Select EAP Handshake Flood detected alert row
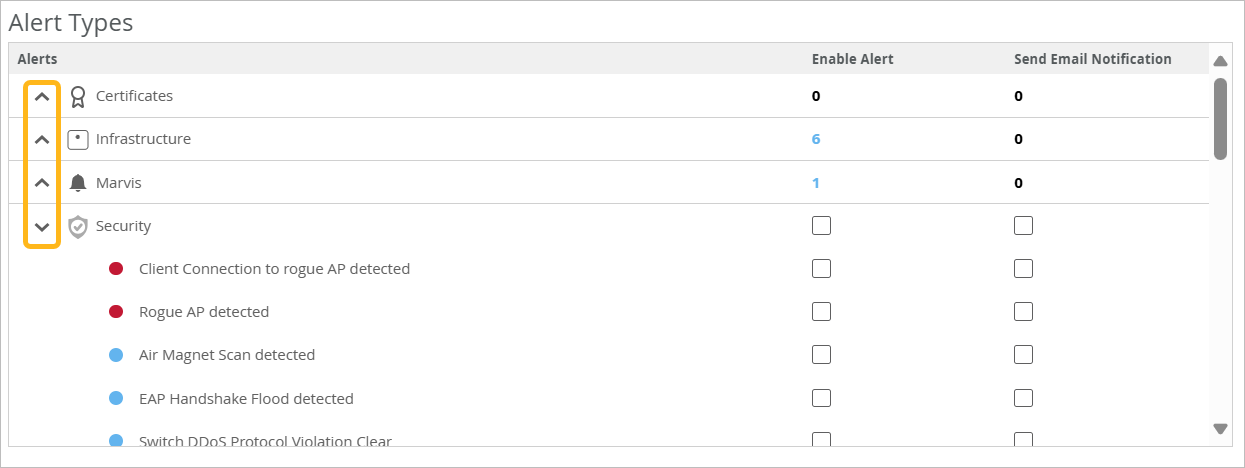1245x468 pixels. pos(246,399)
